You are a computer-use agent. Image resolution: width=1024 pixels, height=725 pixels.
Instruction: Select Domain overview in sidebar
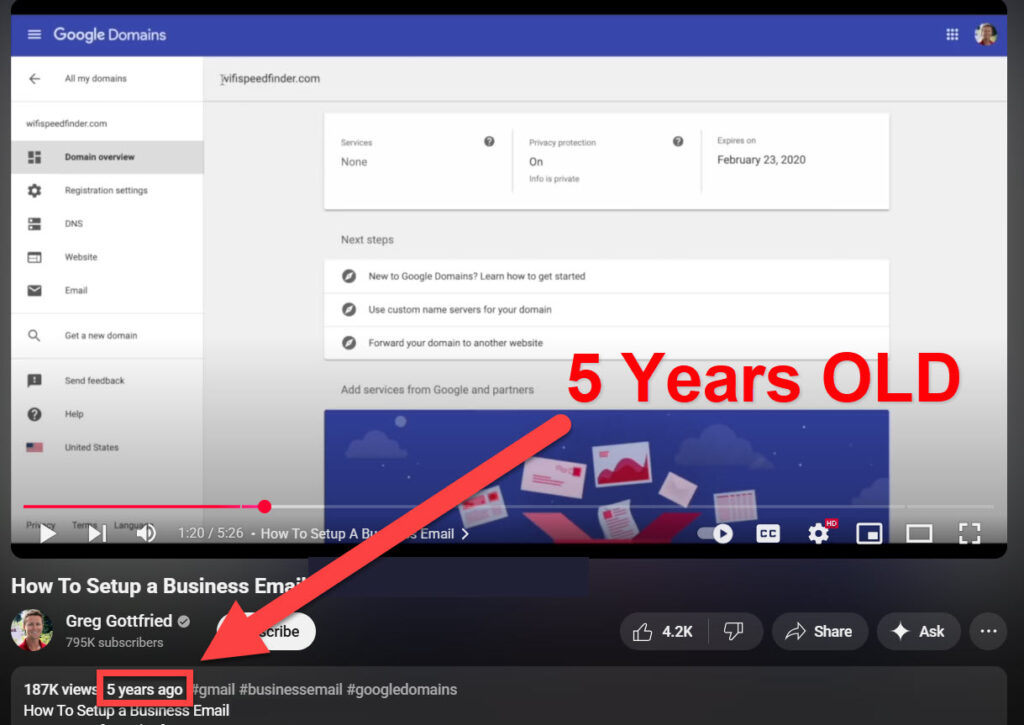pos(107,157)
